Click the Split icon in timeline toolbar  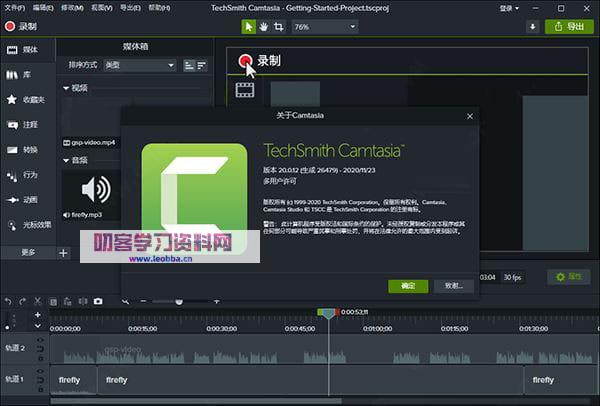pos(83,302)
